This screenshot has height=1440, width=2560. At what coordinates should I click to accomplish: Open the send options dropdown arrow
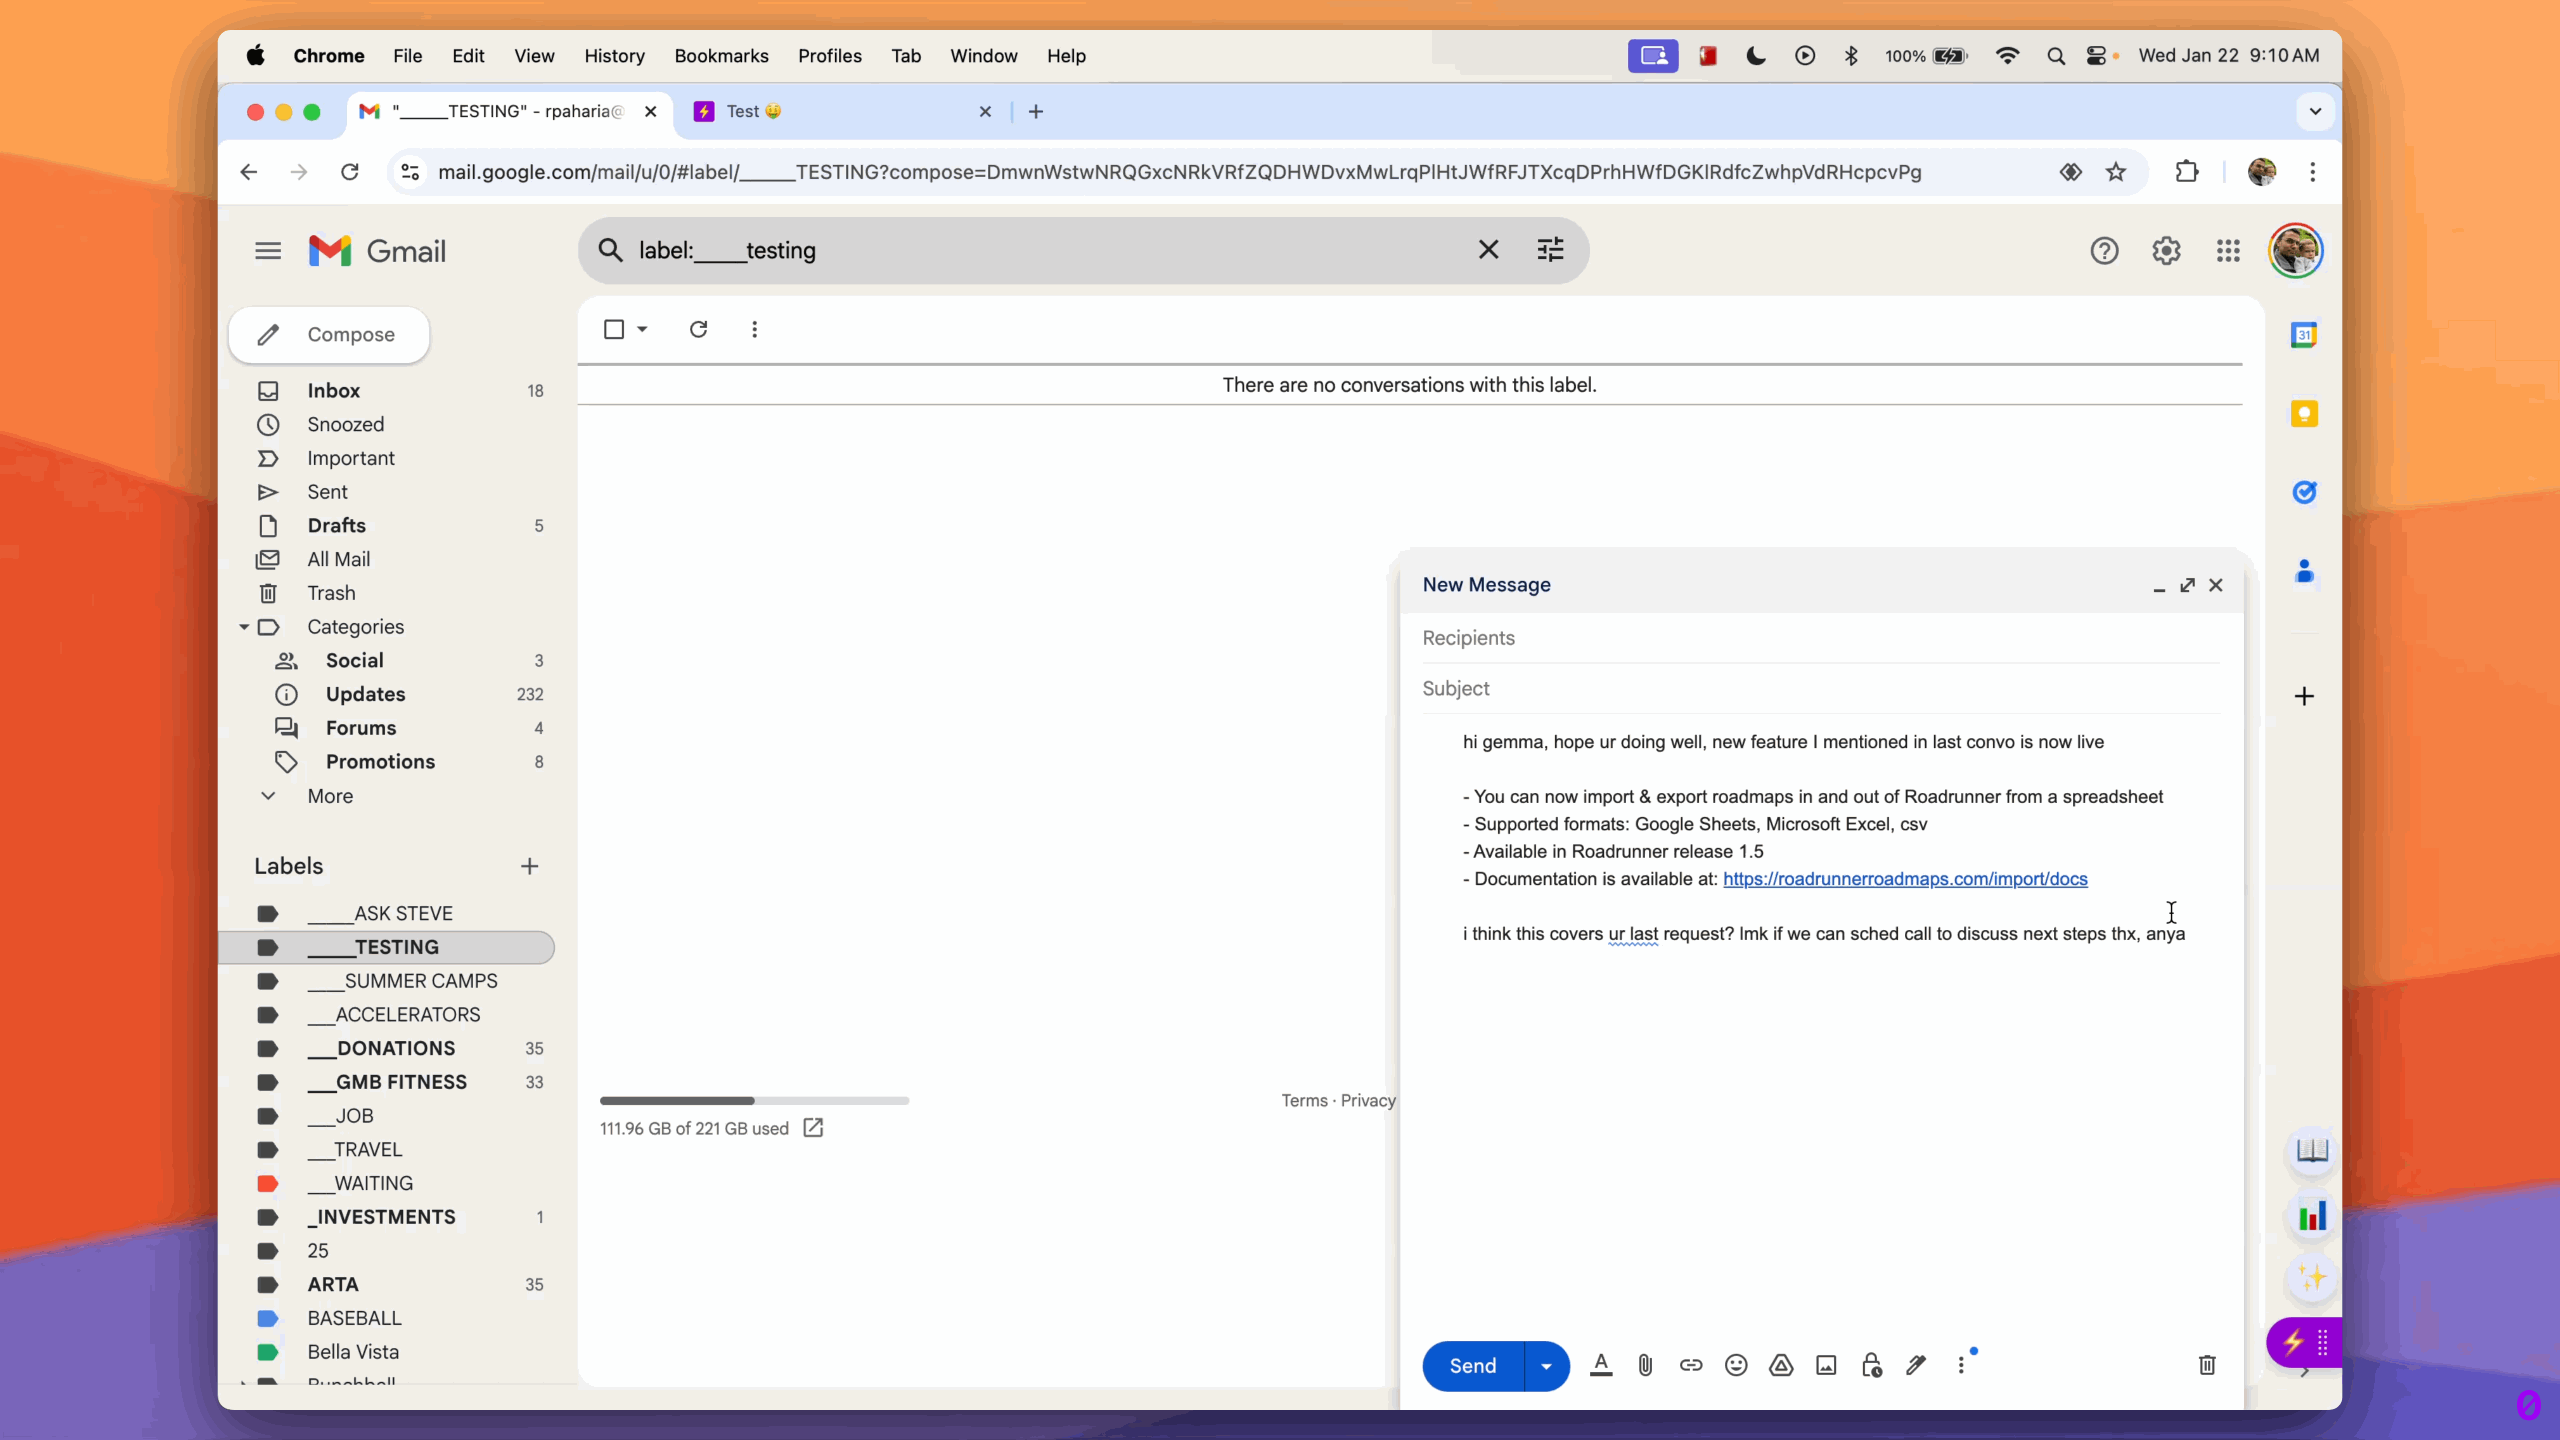(x=1546, y=1366)
